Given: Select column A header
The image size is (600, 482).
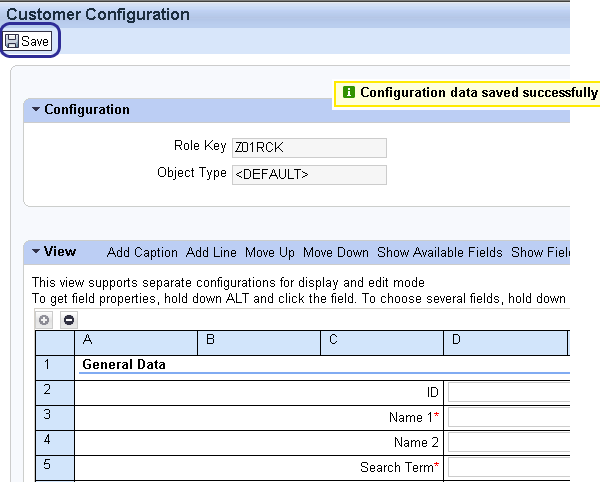Looking at the screenshot, I should pyautogui.click(x=137, y=341).
